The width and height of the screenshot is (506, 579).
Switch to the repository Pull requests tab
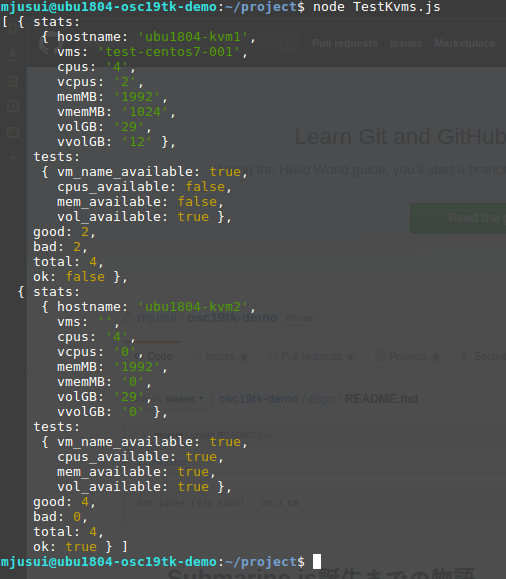tap(311, 356)
